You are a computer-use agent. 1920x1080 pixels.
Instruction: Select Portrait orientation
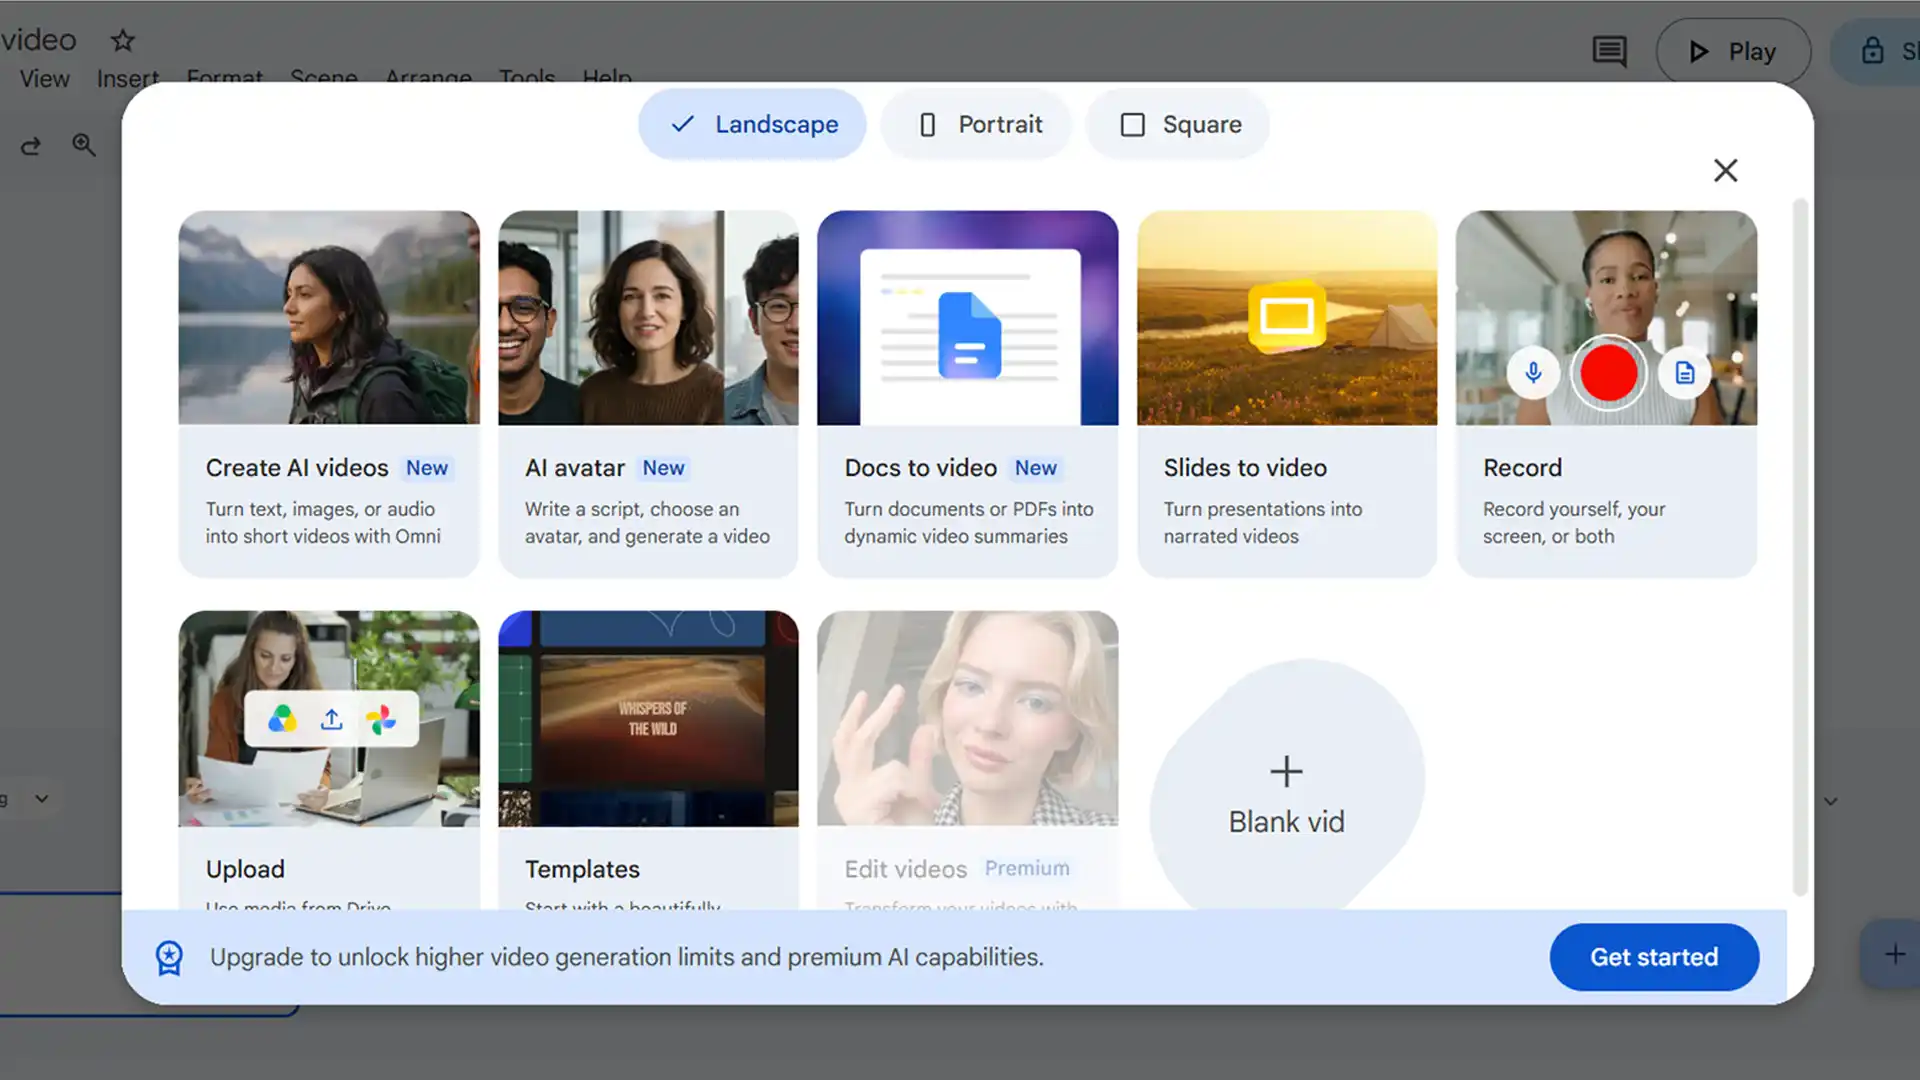(x=977, y=124)
